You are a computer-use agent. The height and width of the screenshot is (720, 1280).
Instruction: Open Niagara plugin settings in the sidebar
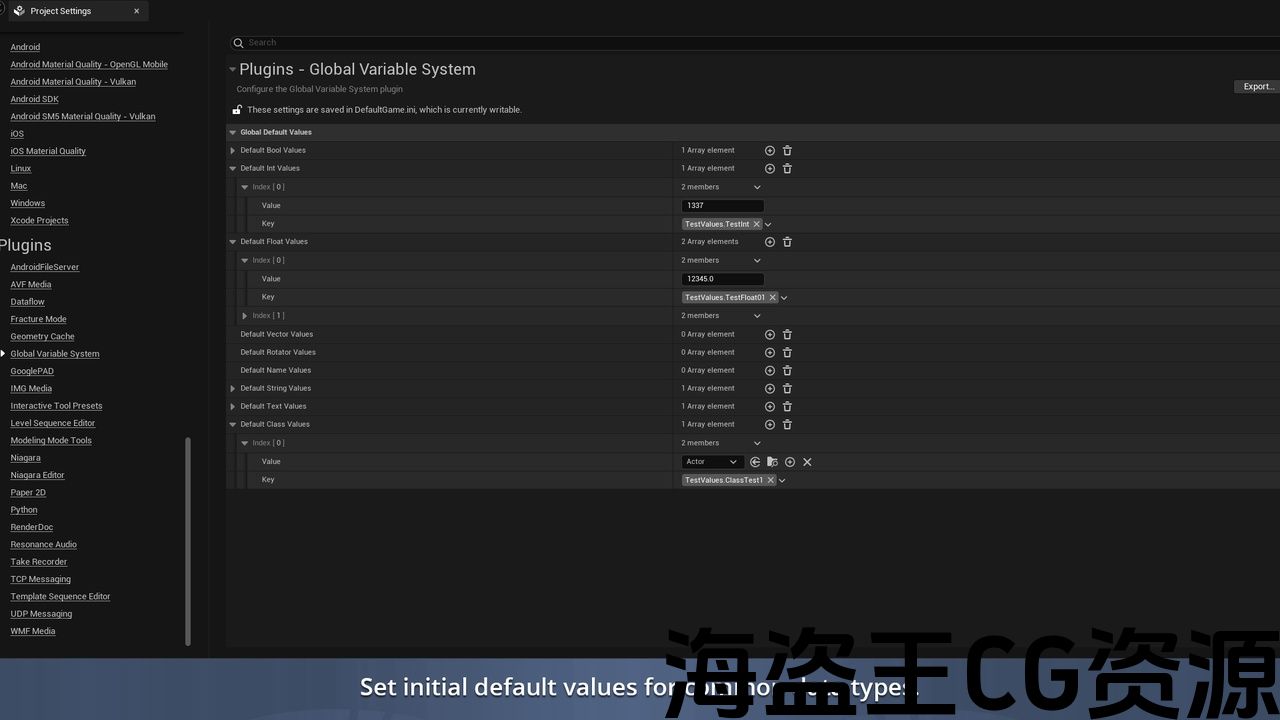25,458
